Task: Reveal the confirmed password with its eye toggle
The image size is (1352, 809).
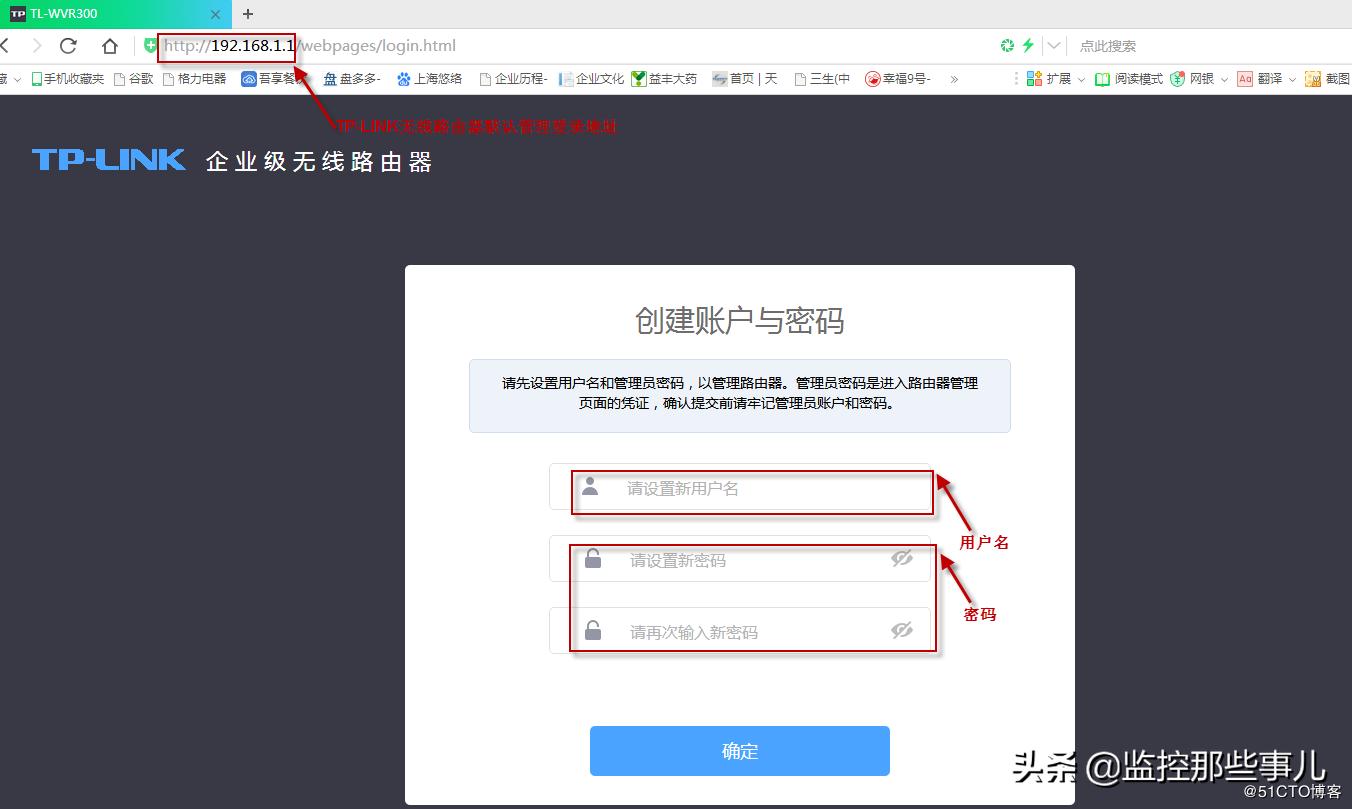Action: pyautogui.click(x=902, y=630)
